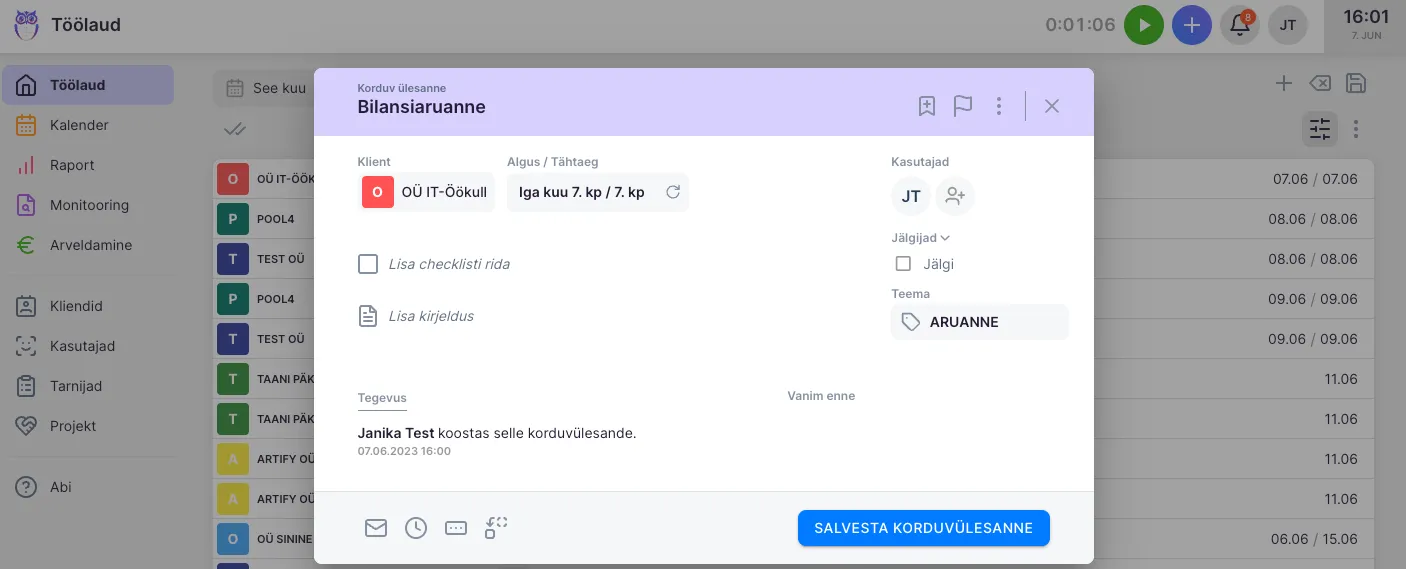The width and height of the screenshot is (1406, 569).
Task: Click the subtask icon in dialog footer
Action: 496,528
